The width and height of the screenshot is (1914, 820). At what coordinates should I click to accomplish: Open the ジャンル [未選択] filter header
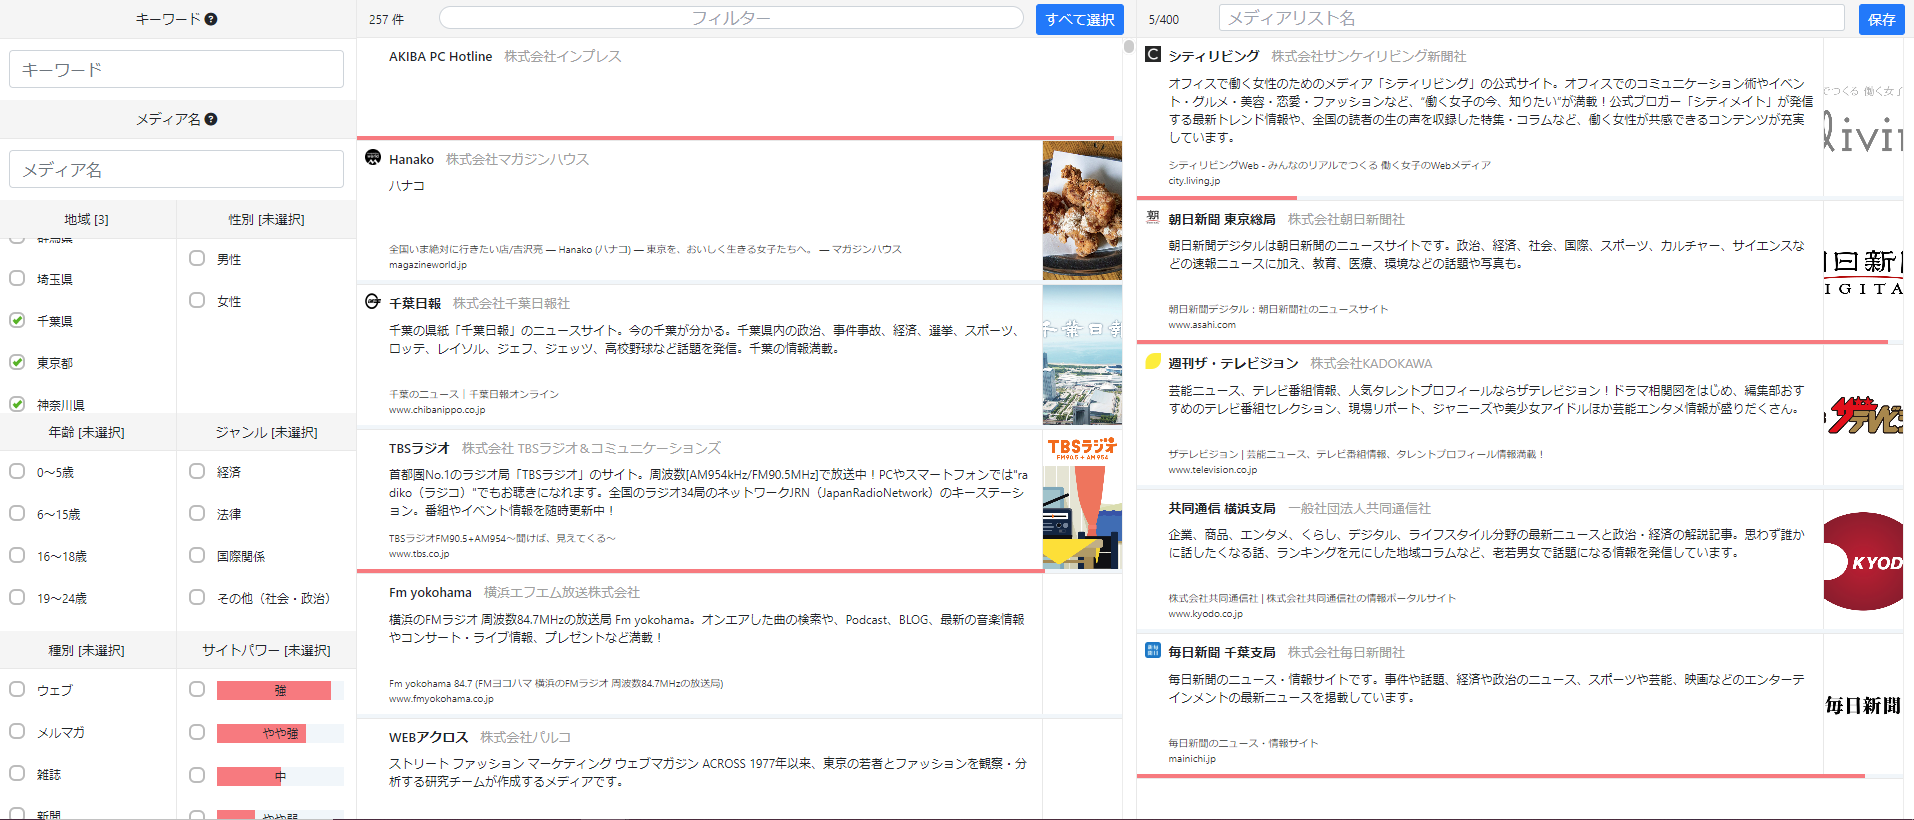coord(266,432)
